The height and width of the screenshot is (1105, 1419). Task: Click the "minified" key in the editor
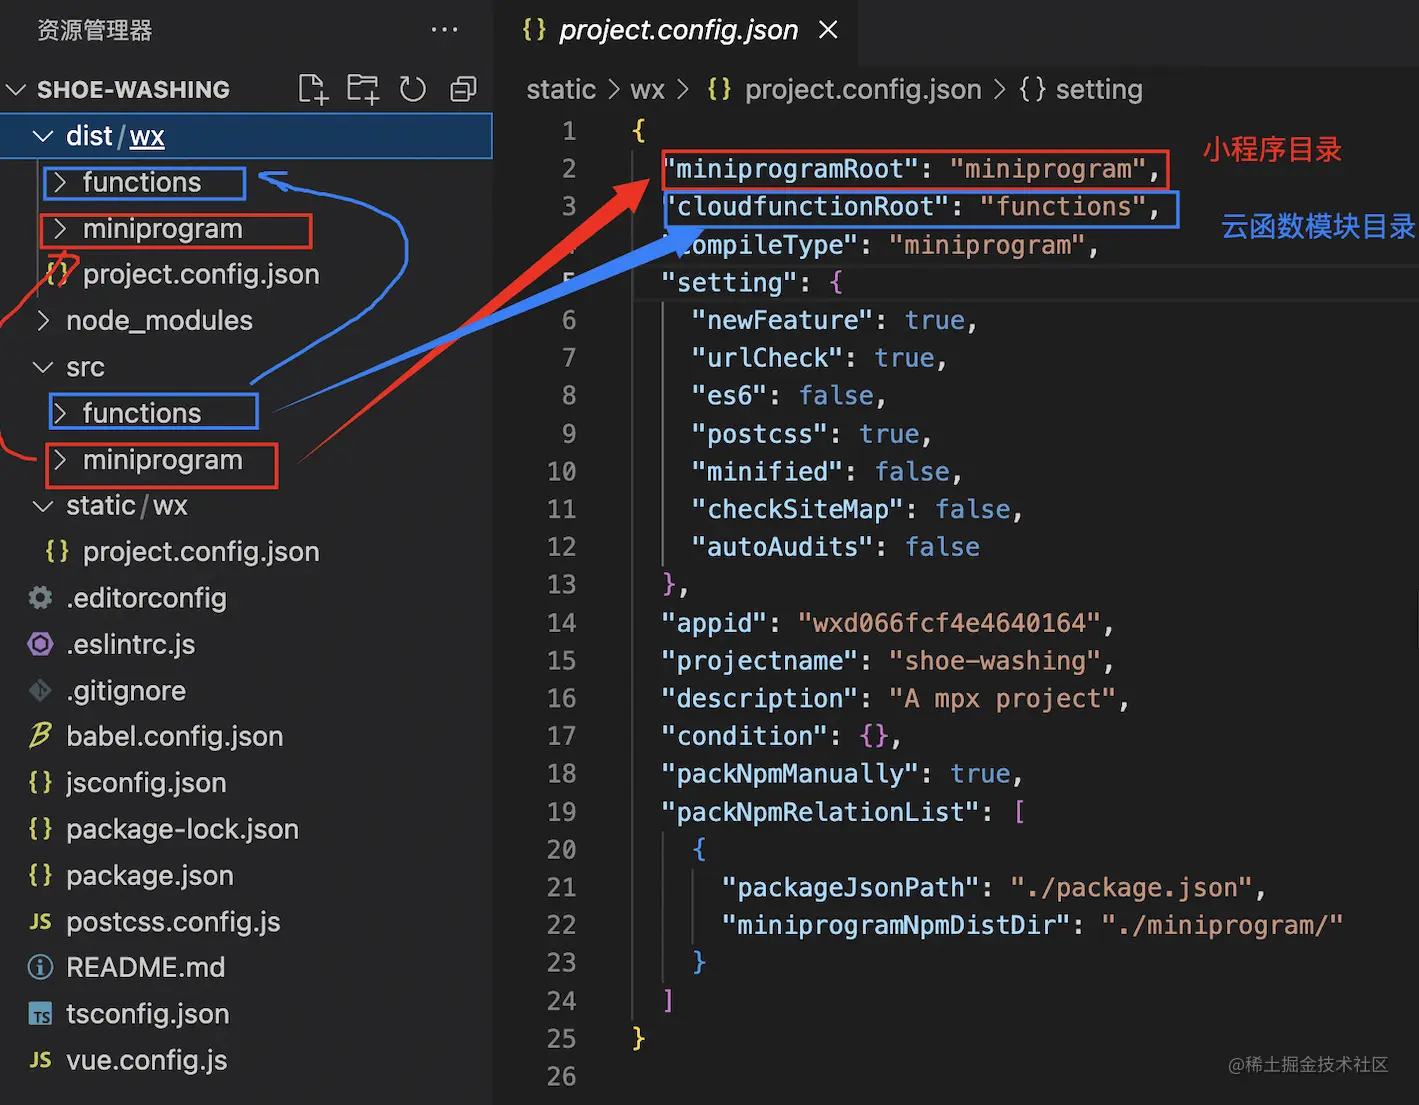(767, 472)
